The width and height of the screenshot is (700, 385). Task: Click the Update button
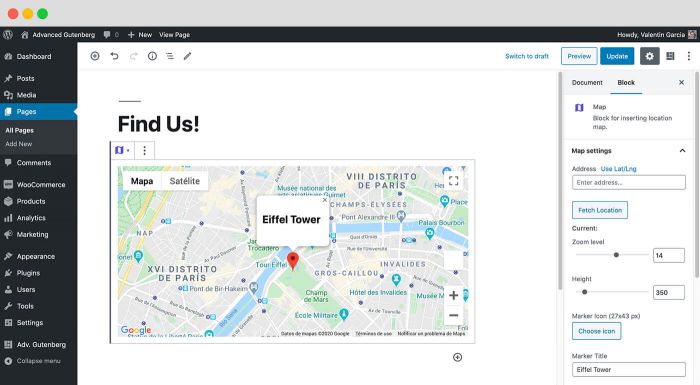click(617, 56)
